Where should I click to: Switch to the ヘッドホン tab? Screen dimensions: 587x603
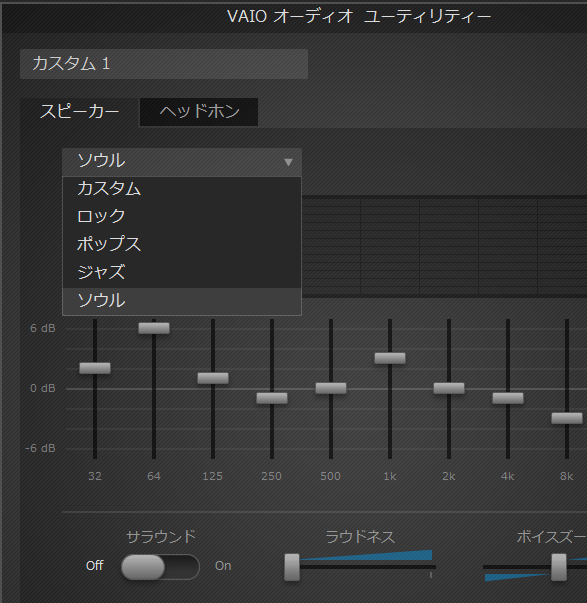(x=199, y=112)
